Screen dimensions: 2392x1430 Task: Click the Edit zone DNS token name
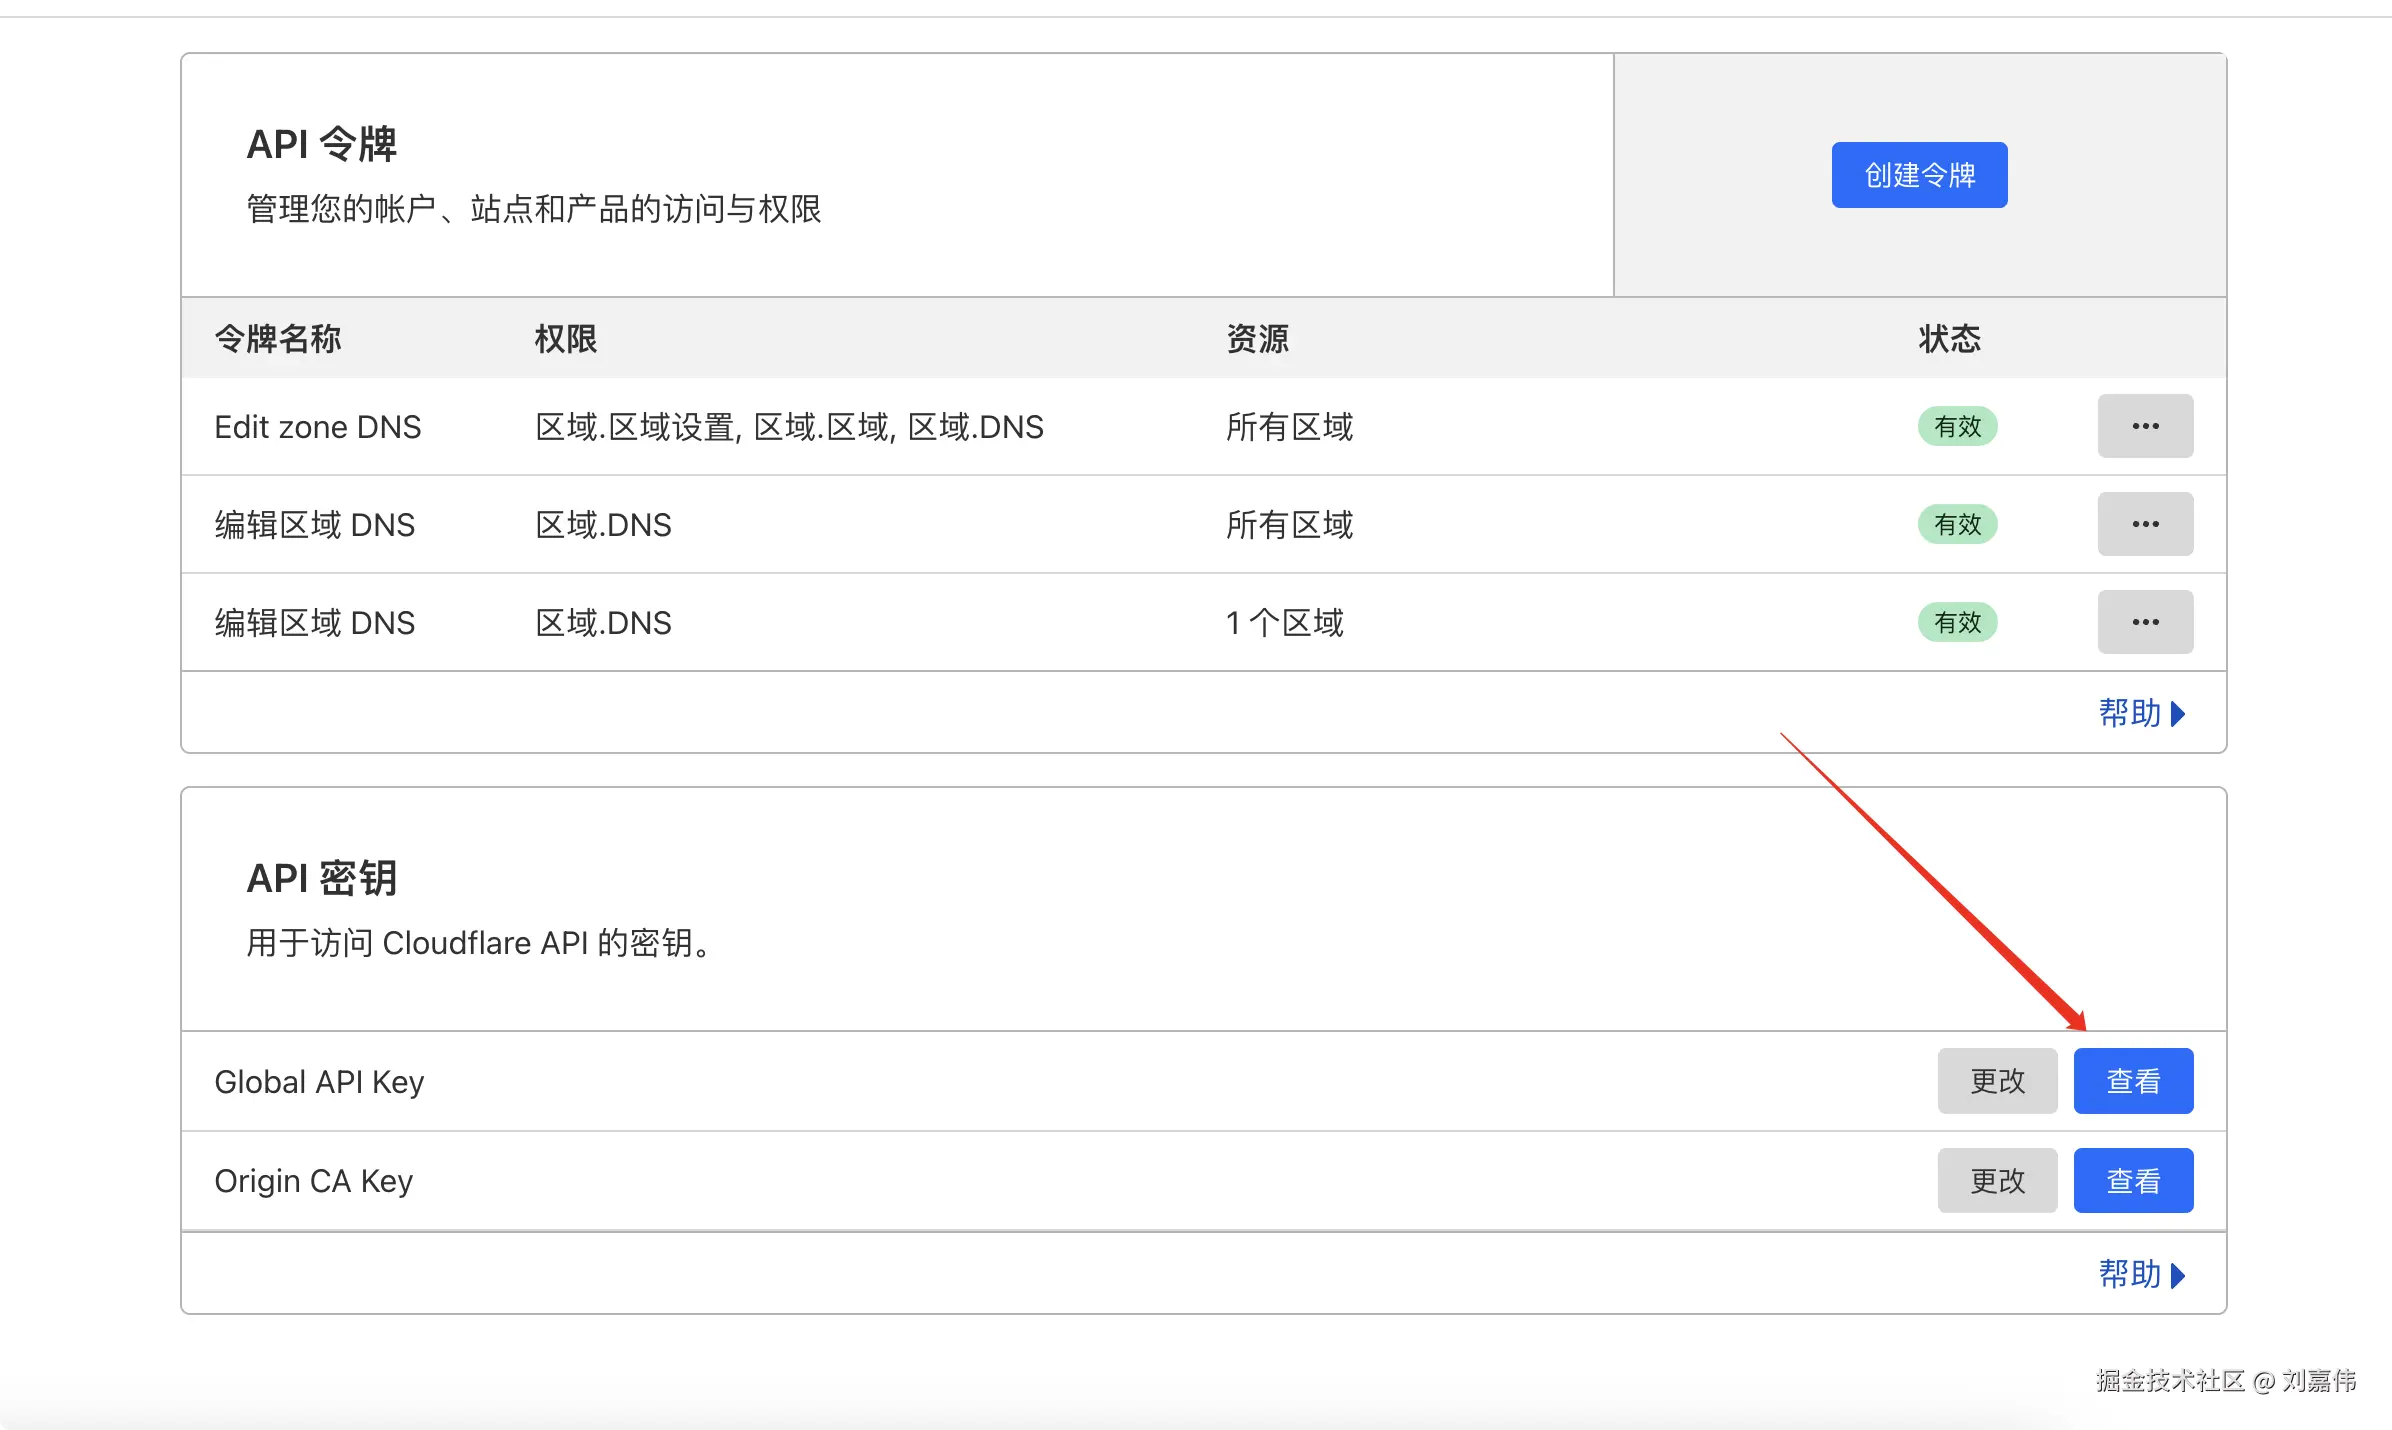point(317,427)
